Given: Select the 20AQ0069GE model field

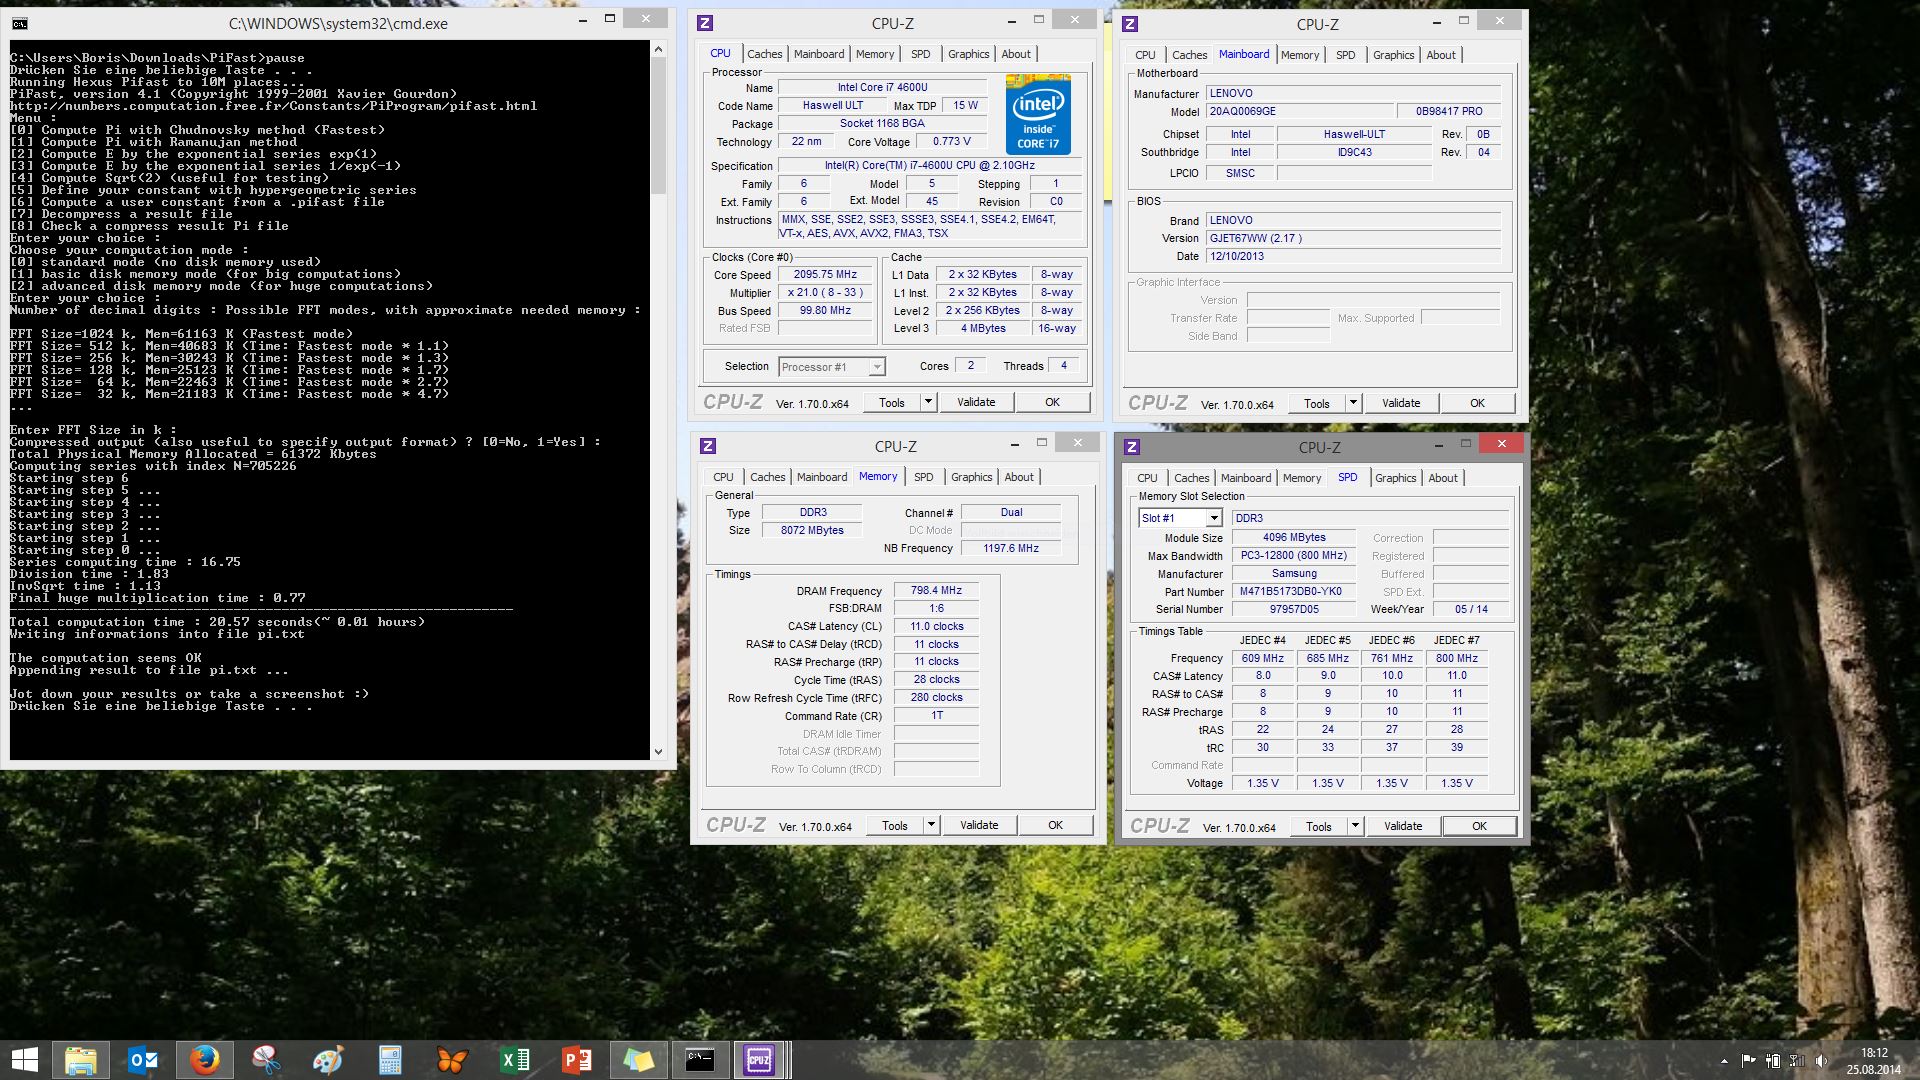Looking at the screenshot, I should point(1300,111).
